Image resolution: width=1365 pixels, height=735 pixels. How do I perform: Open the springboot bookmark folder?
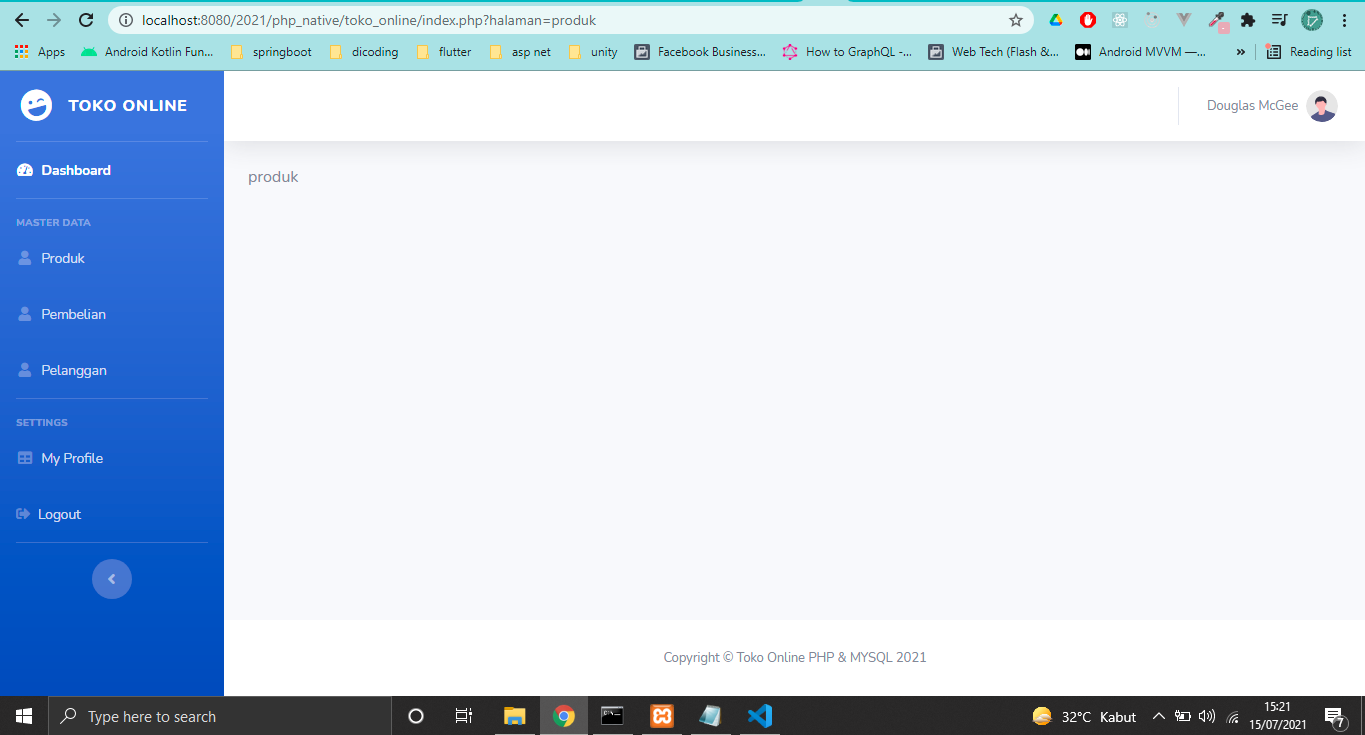(271, 52)
